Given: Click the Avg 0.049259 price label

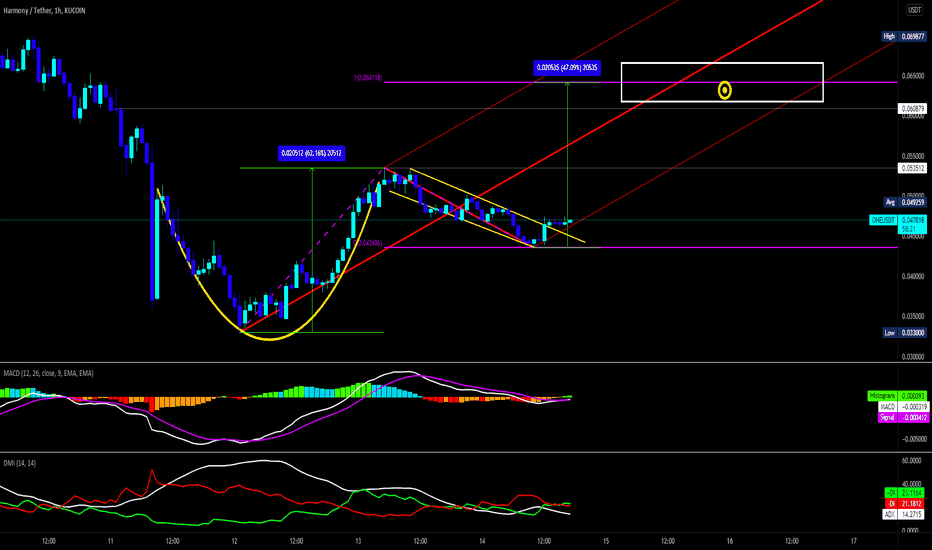Looking at the screenshot, I should [905, 202].
